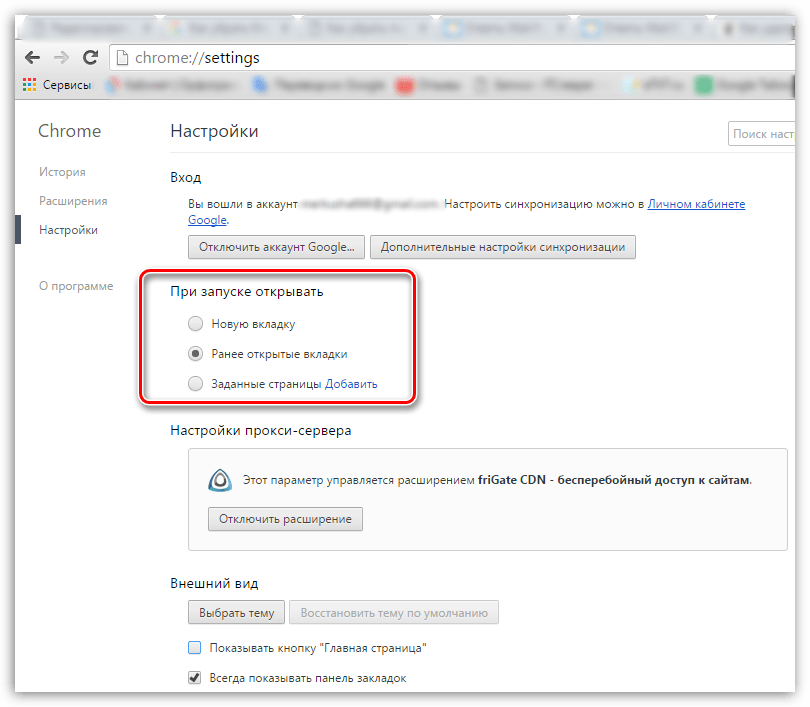
Task: Click the Выбрать тему button
Action: click(236, 612)
